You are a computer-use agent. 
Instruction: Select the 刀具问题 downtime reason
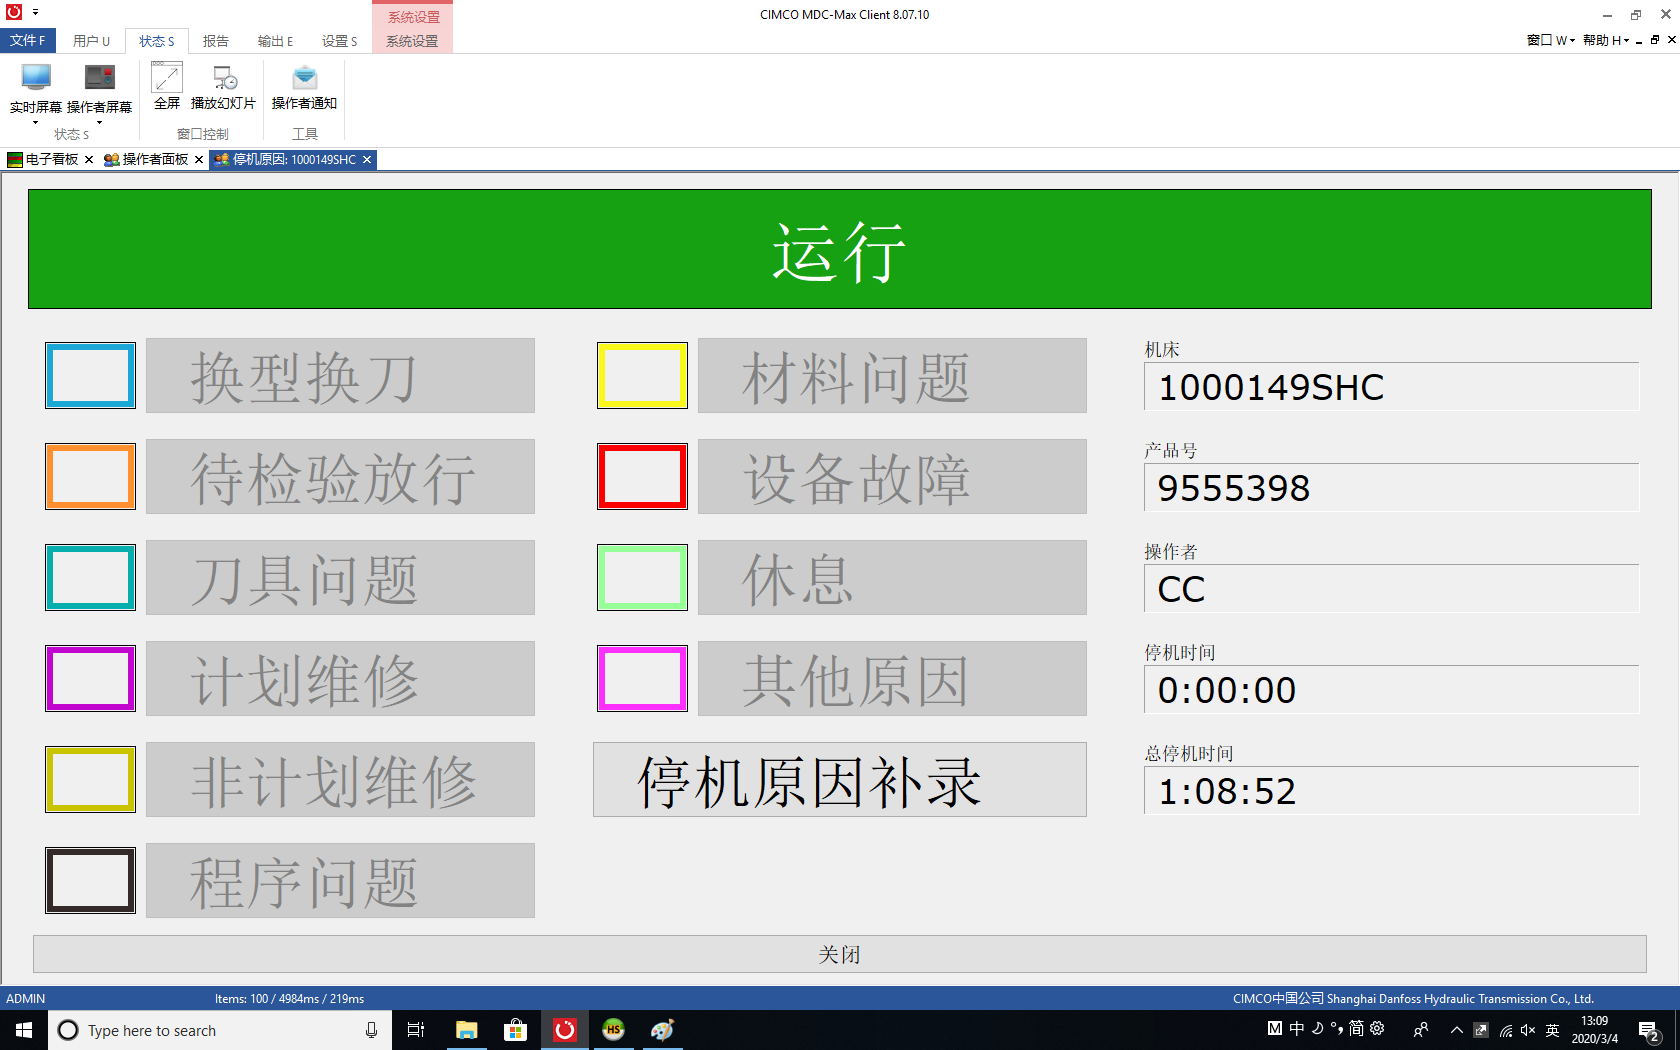coord(340,578)
